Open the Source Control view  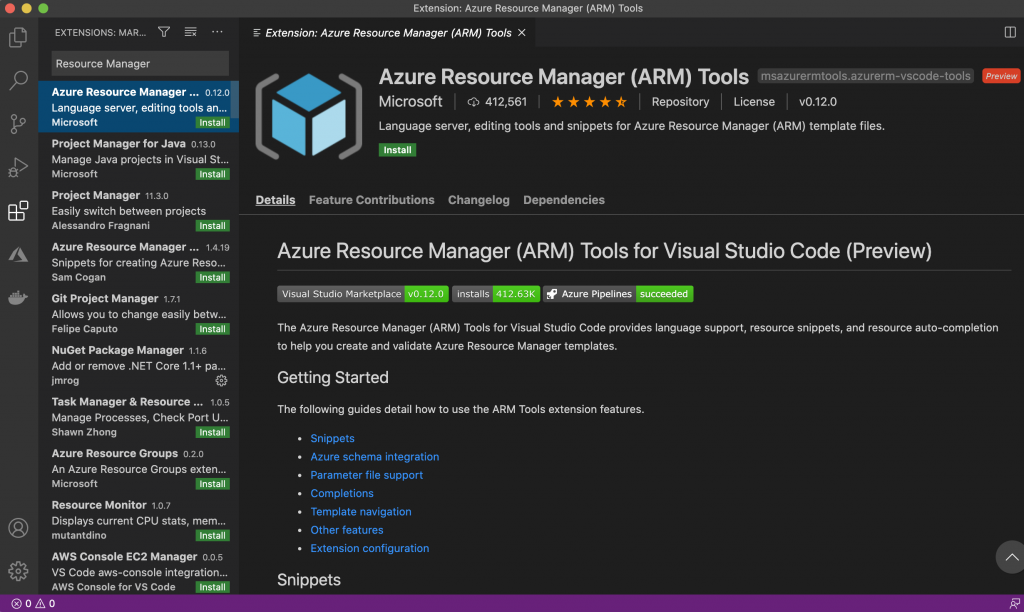pyautogui.click(x=18, y=124)
